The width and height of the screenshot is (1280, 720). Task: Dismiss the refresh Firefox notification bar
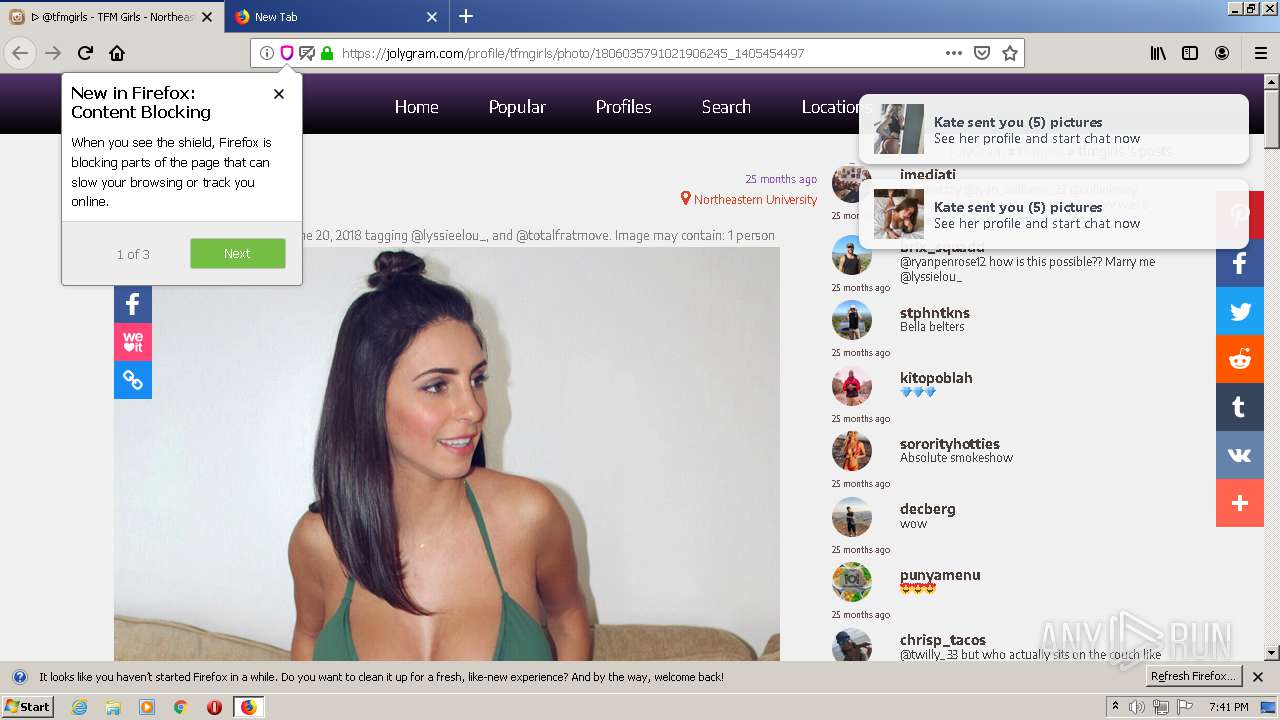pos(1258,677)
